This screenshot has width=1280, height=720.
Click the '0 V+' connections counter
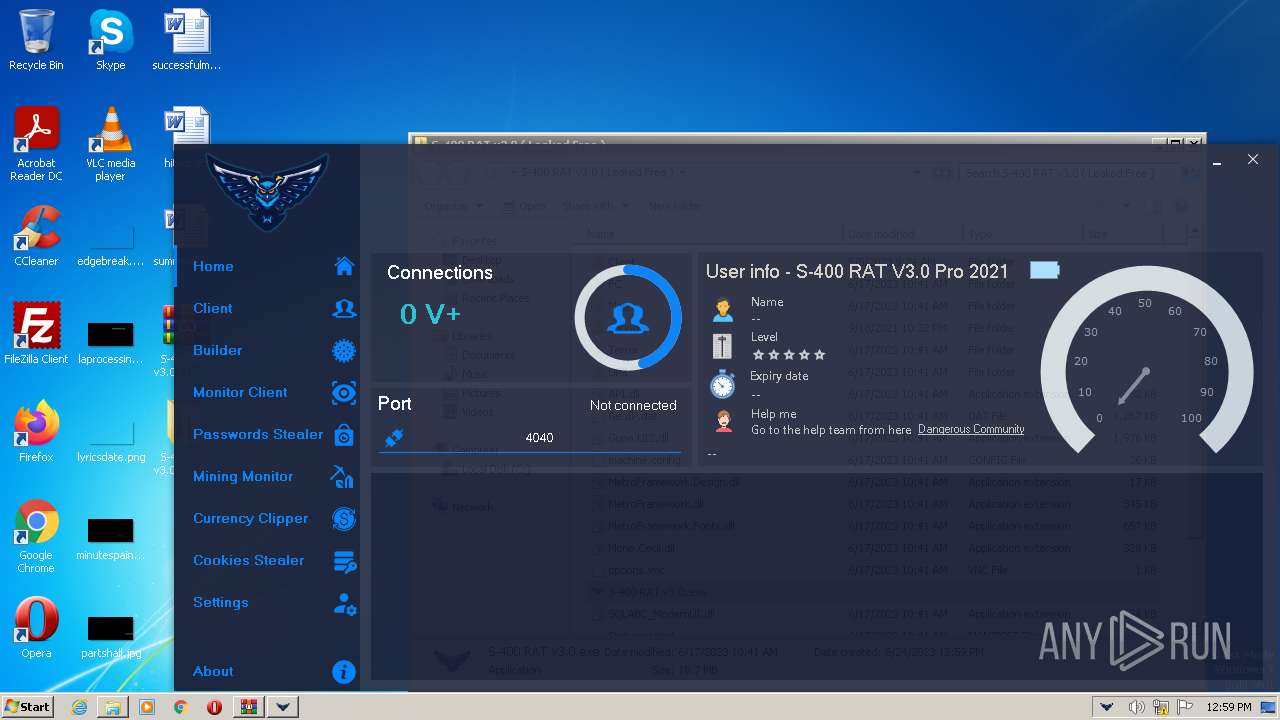(x=430, y=314)
